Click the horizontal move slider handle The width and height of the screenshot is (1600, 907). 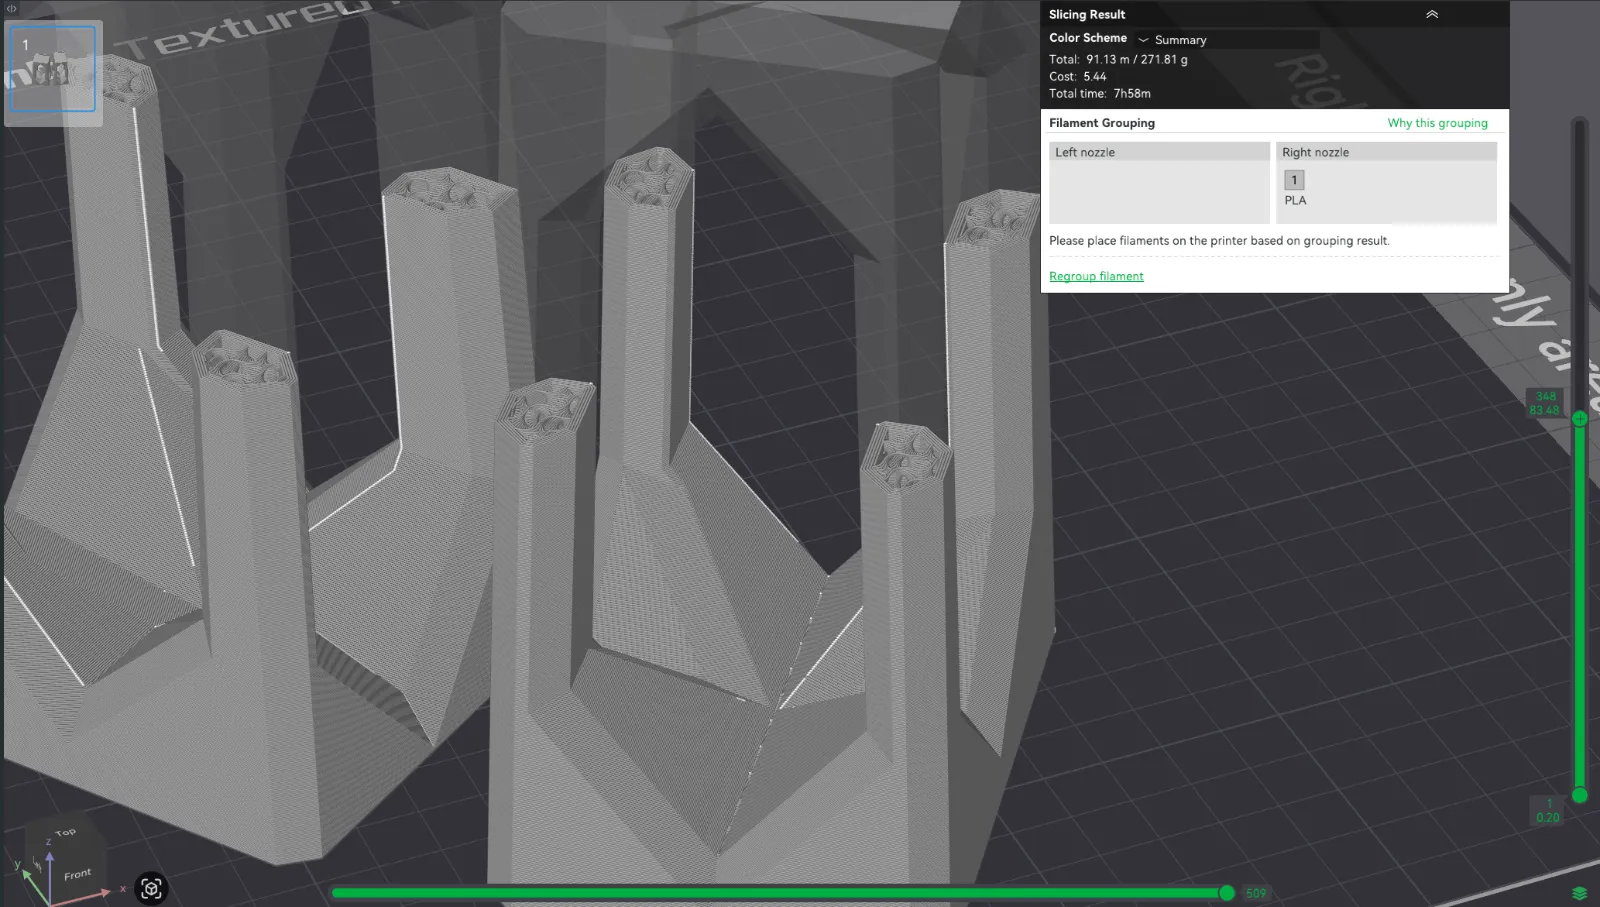pyautogui.click(x=1227, y=893)
